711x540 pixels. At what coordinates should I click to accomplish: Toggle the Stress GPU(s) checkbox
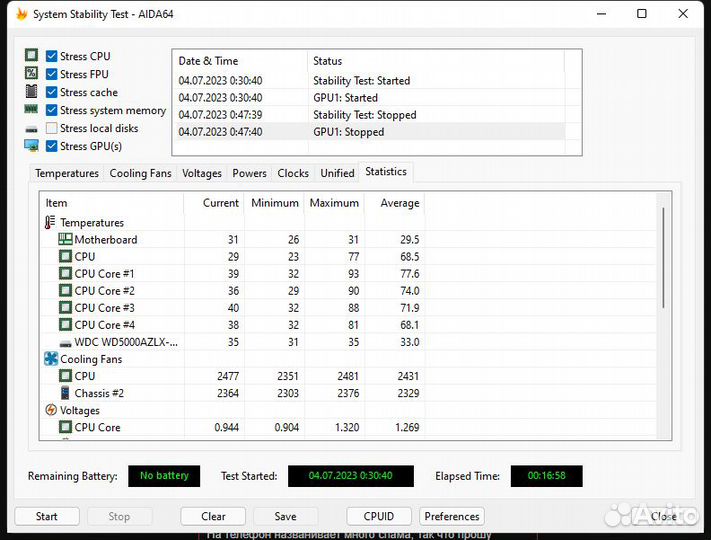52,146
